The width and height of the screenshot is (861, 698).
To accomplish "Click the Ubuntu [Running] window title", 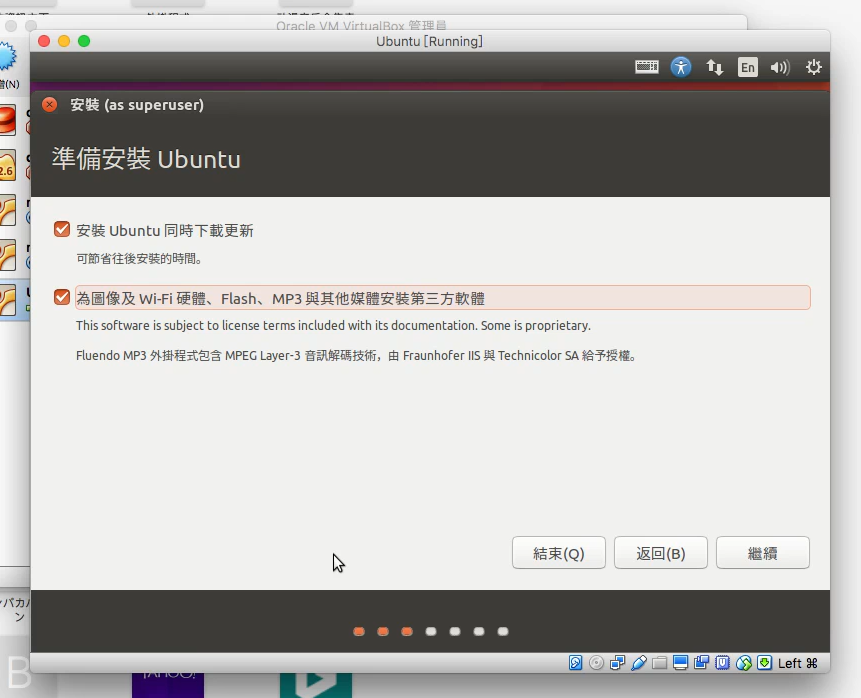I will (429, 41).
